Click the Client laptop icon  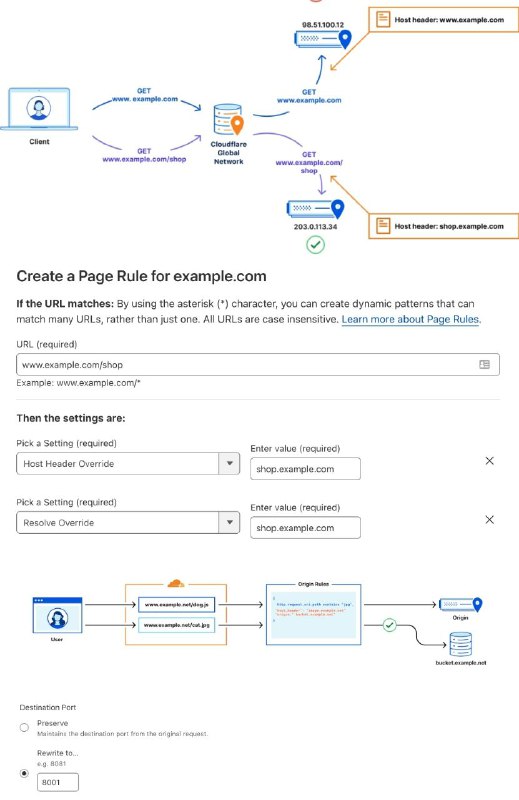[x=39, y=109]
